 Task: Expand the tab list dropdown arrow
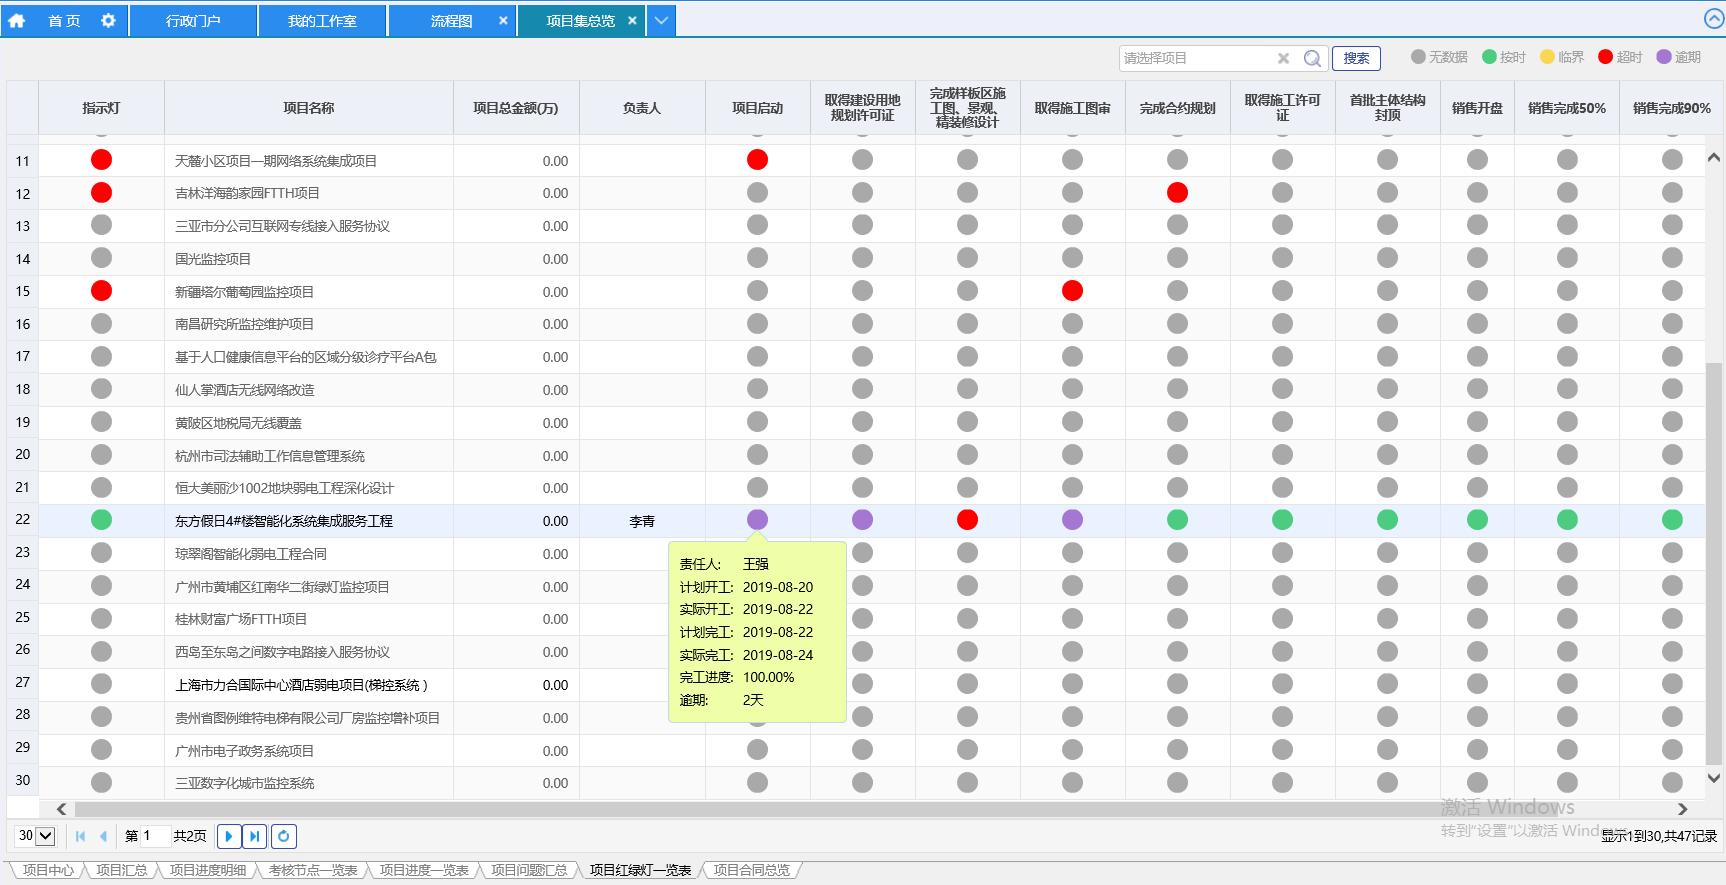661,20
